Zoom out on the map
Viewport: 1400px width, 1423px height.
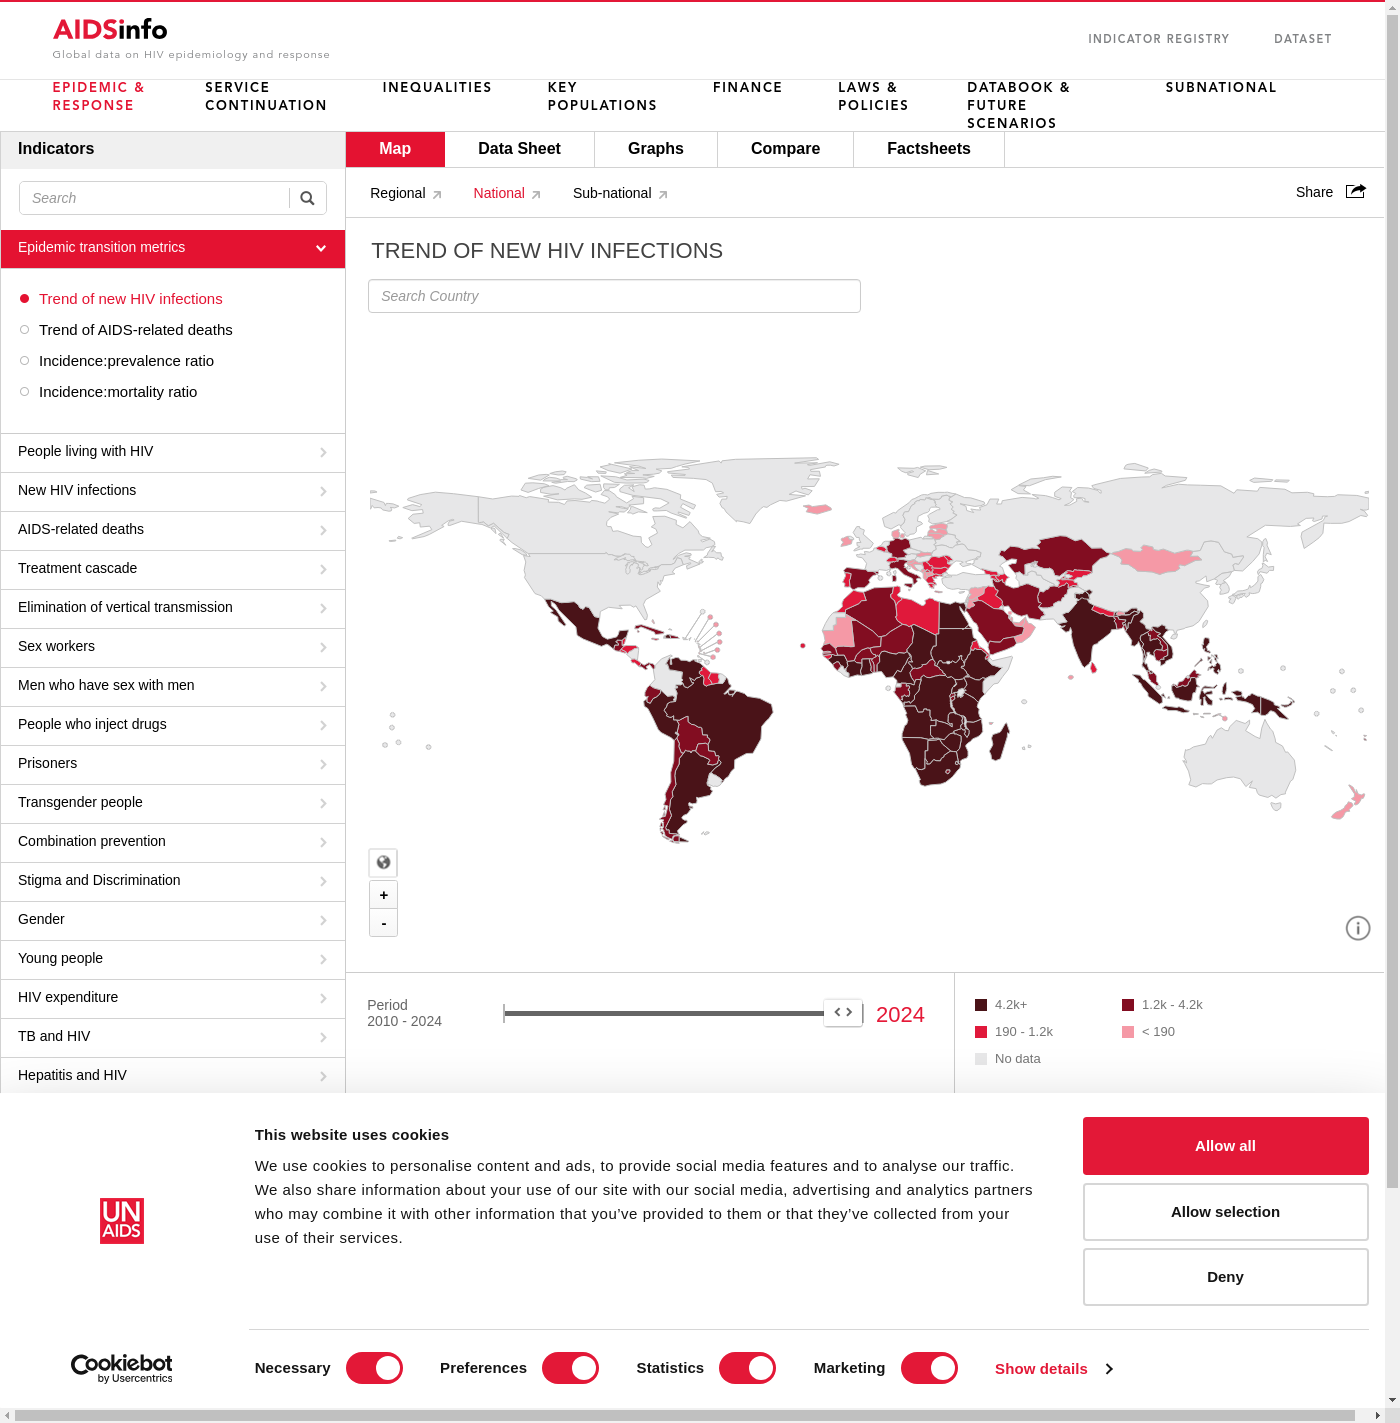[x=383, y=923]
